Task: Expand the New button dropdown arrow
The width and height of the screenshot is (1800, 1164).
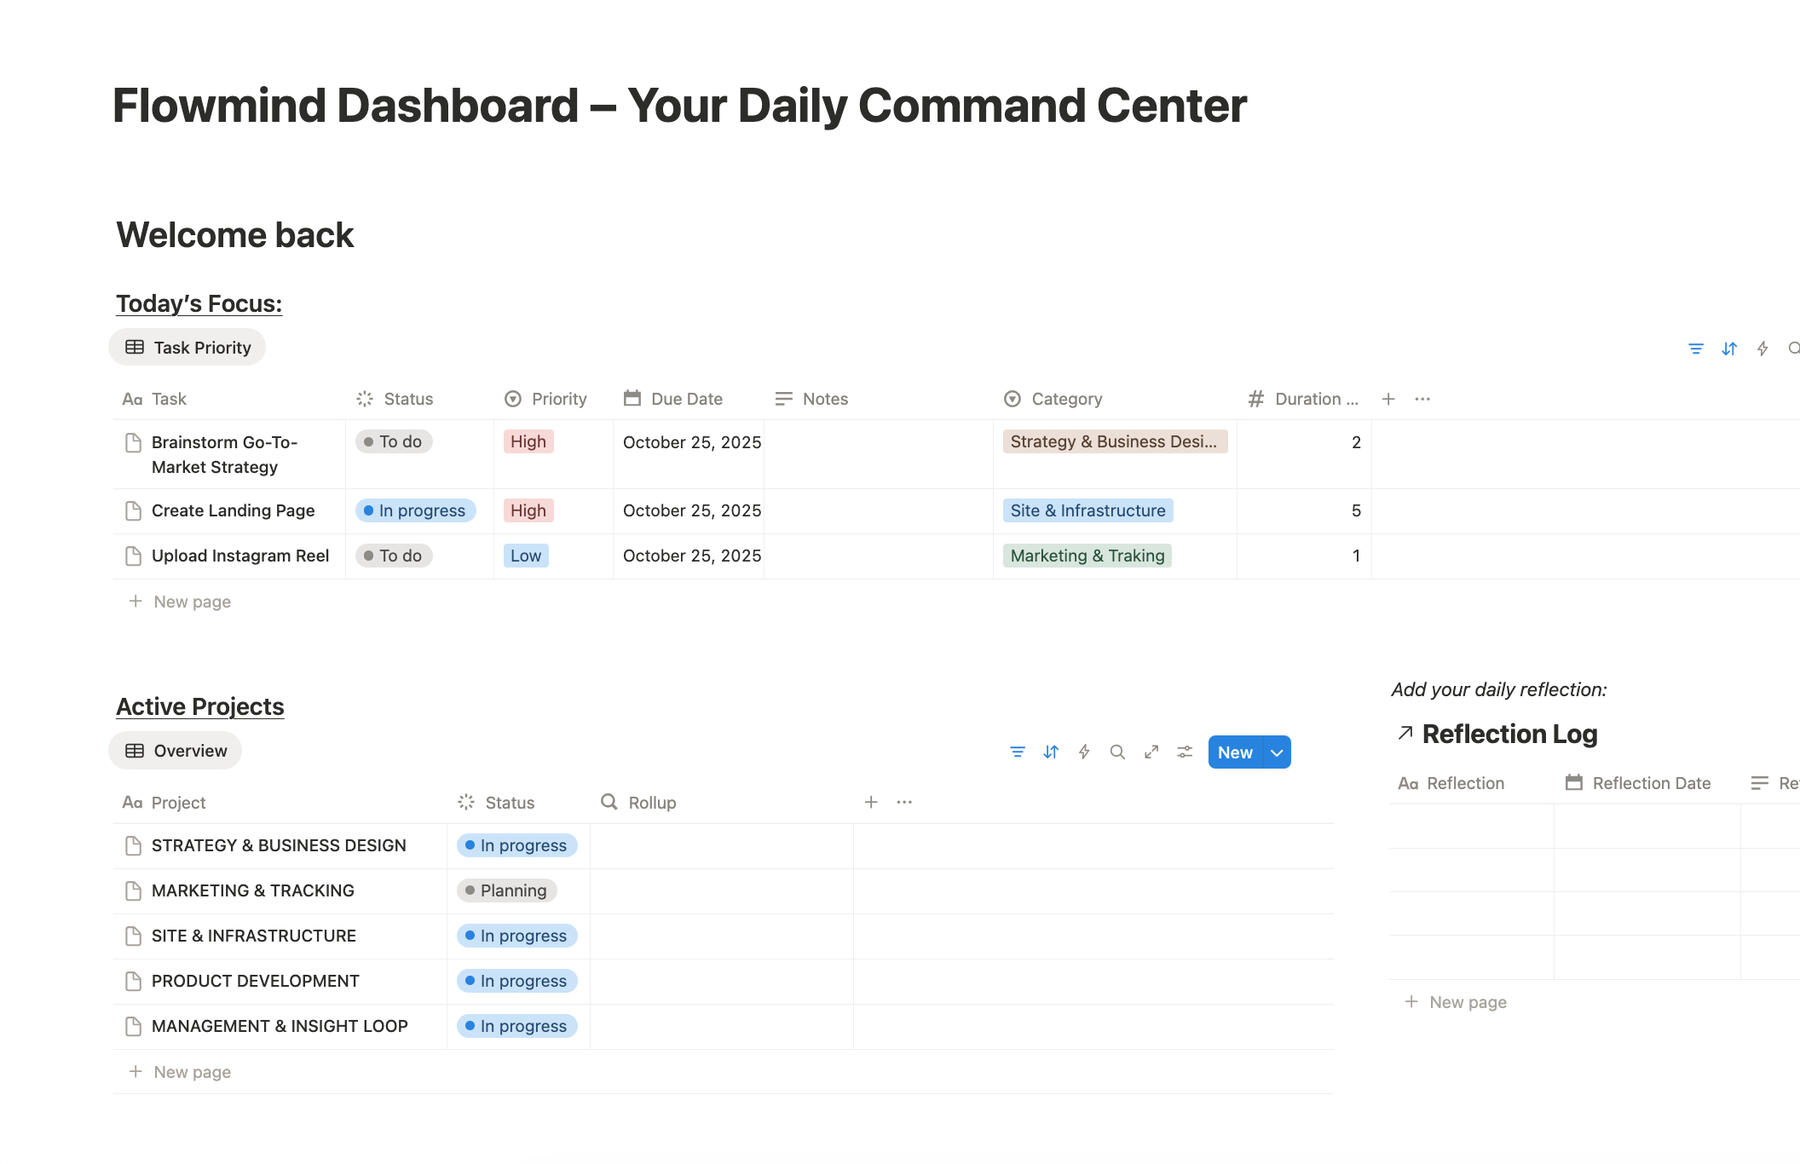Action: pos(1277,753)
